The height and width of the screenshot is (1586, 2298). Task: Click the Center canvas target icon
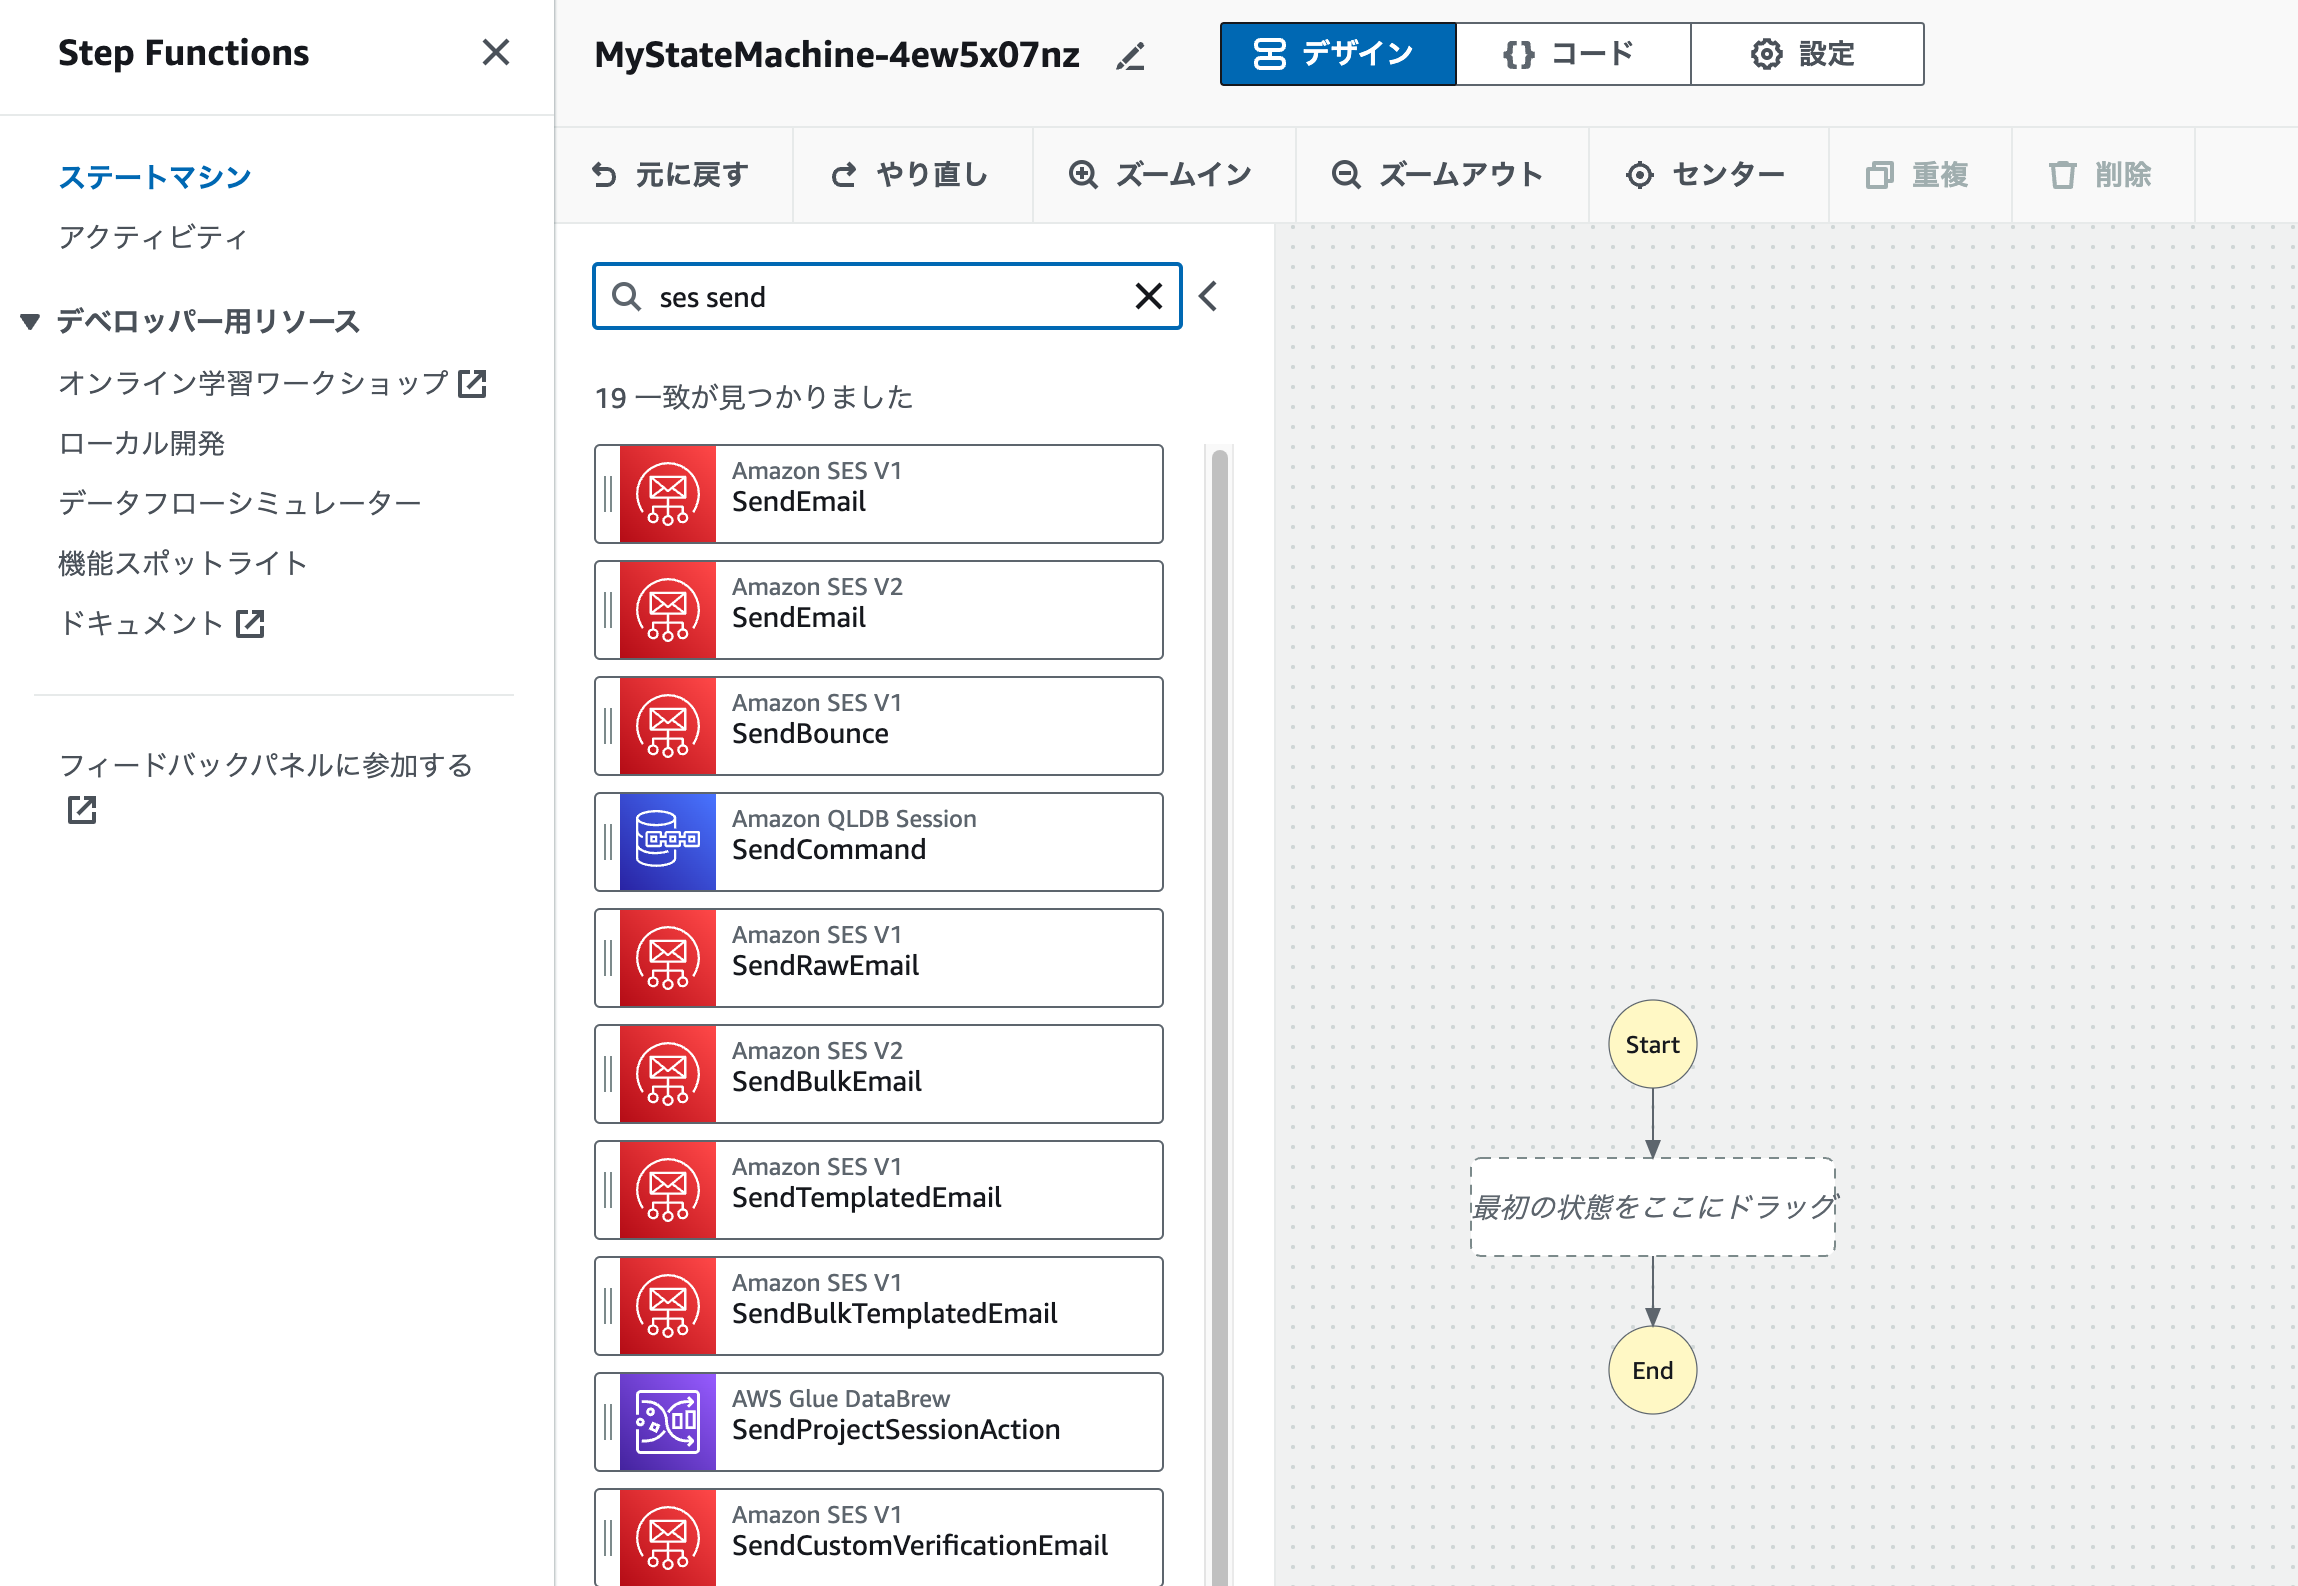pos(1639,175)
